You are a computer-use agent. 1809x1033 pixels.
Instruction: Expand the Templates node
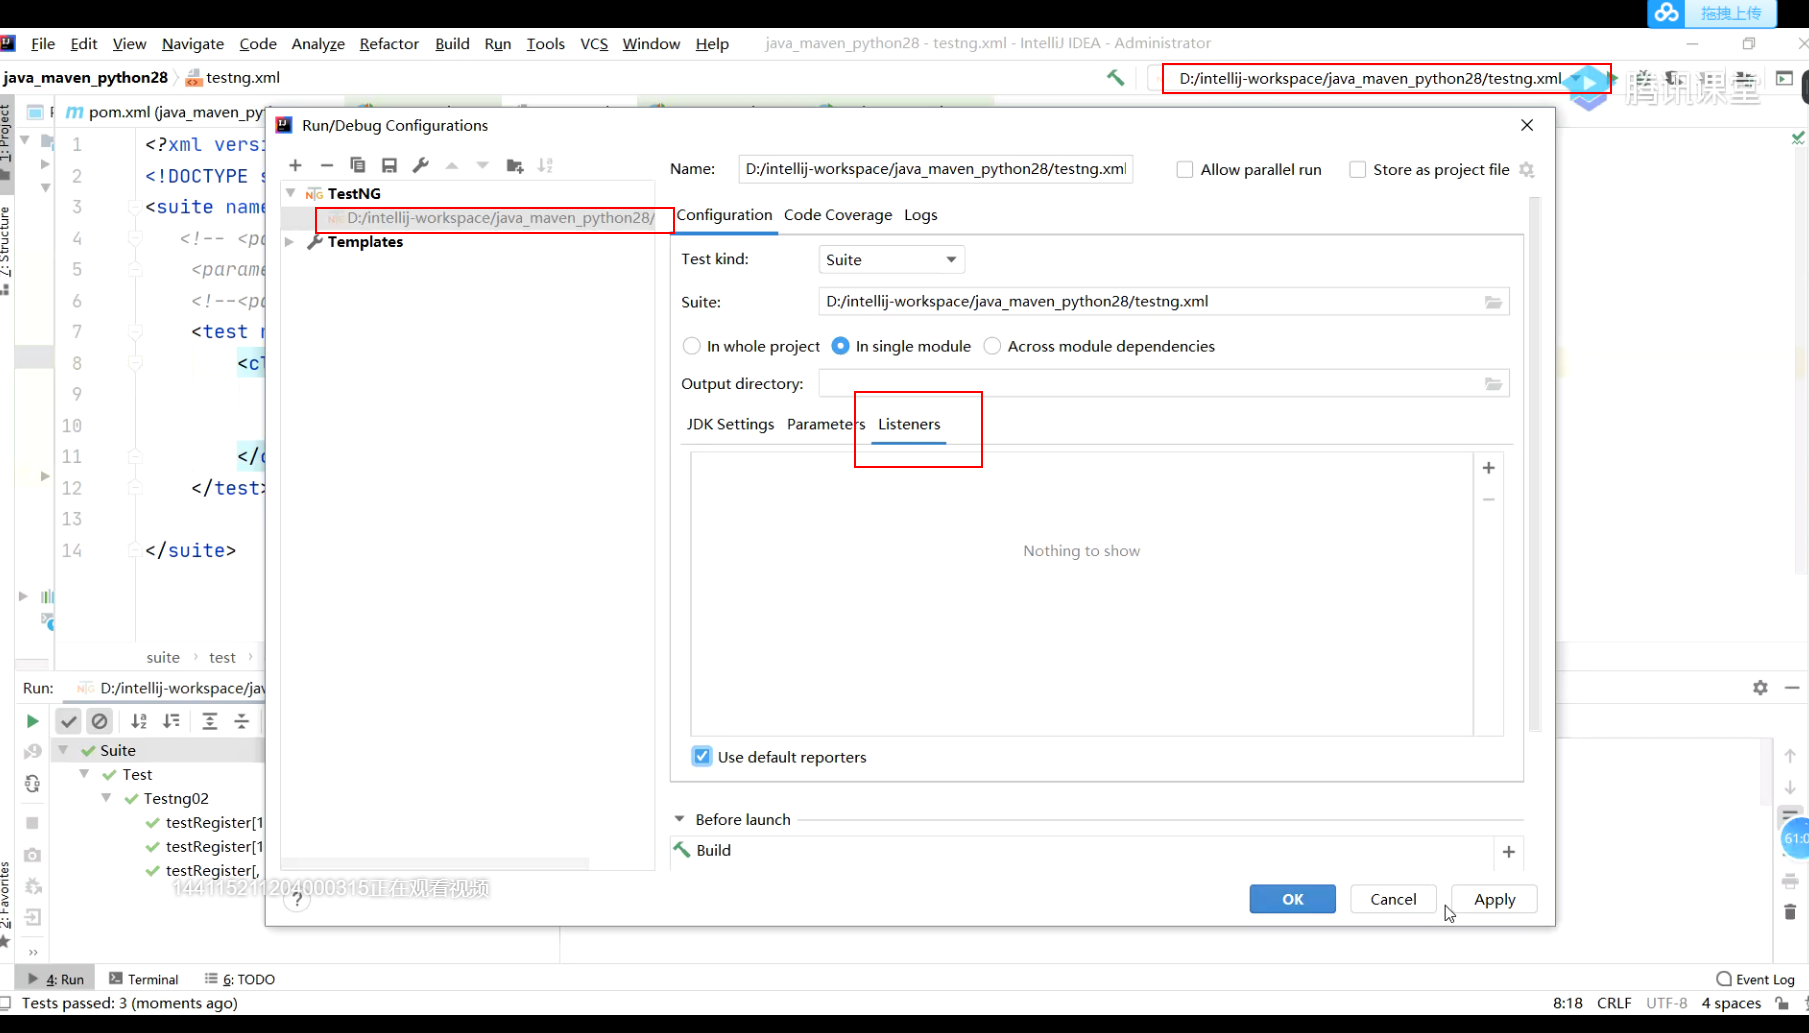[290, 242]
